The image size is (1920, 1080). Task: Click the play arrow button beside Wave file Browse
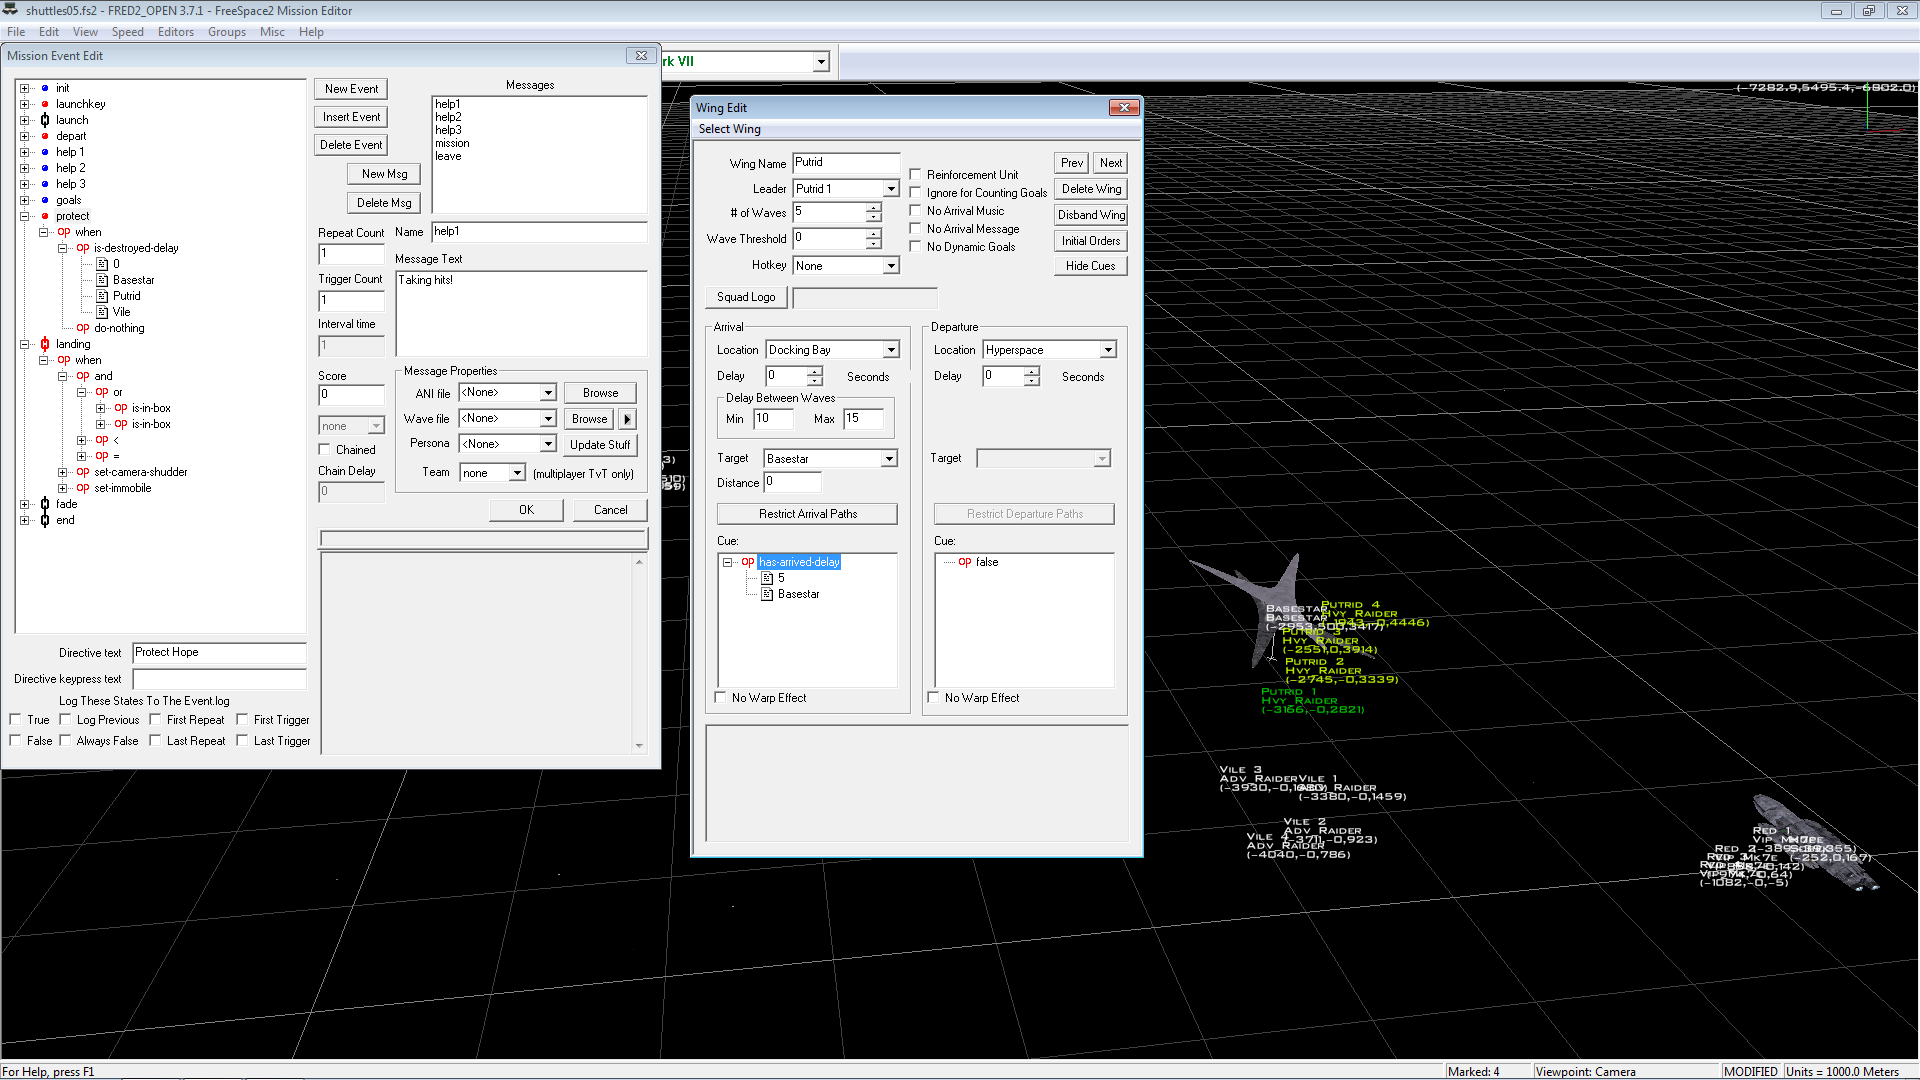coord(627,419)
